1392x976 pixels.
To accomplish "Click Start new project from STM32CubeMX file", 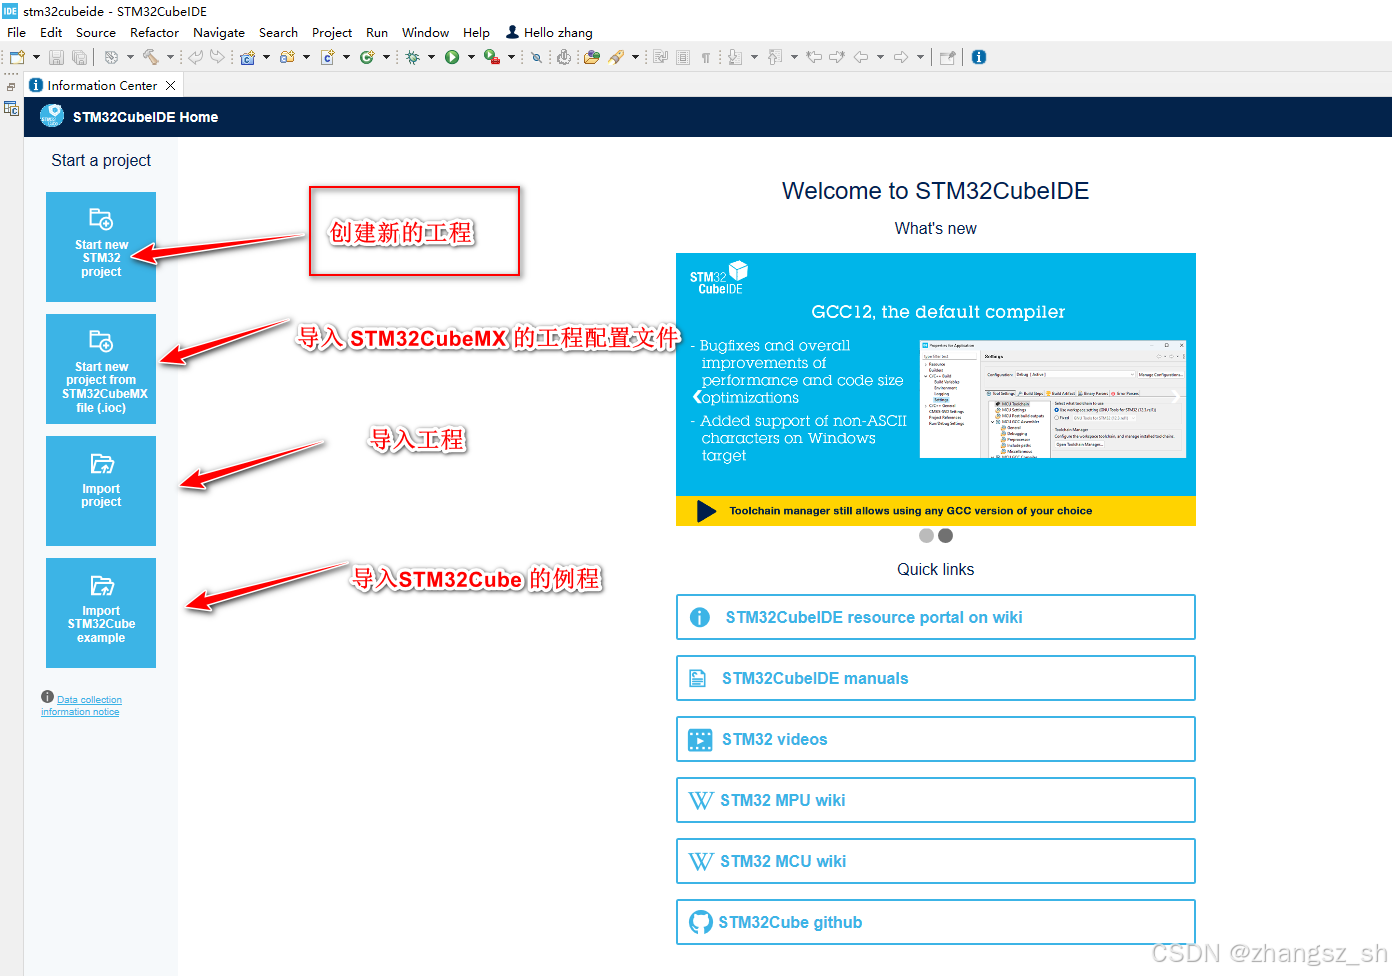I will click(x=101, y=368).
